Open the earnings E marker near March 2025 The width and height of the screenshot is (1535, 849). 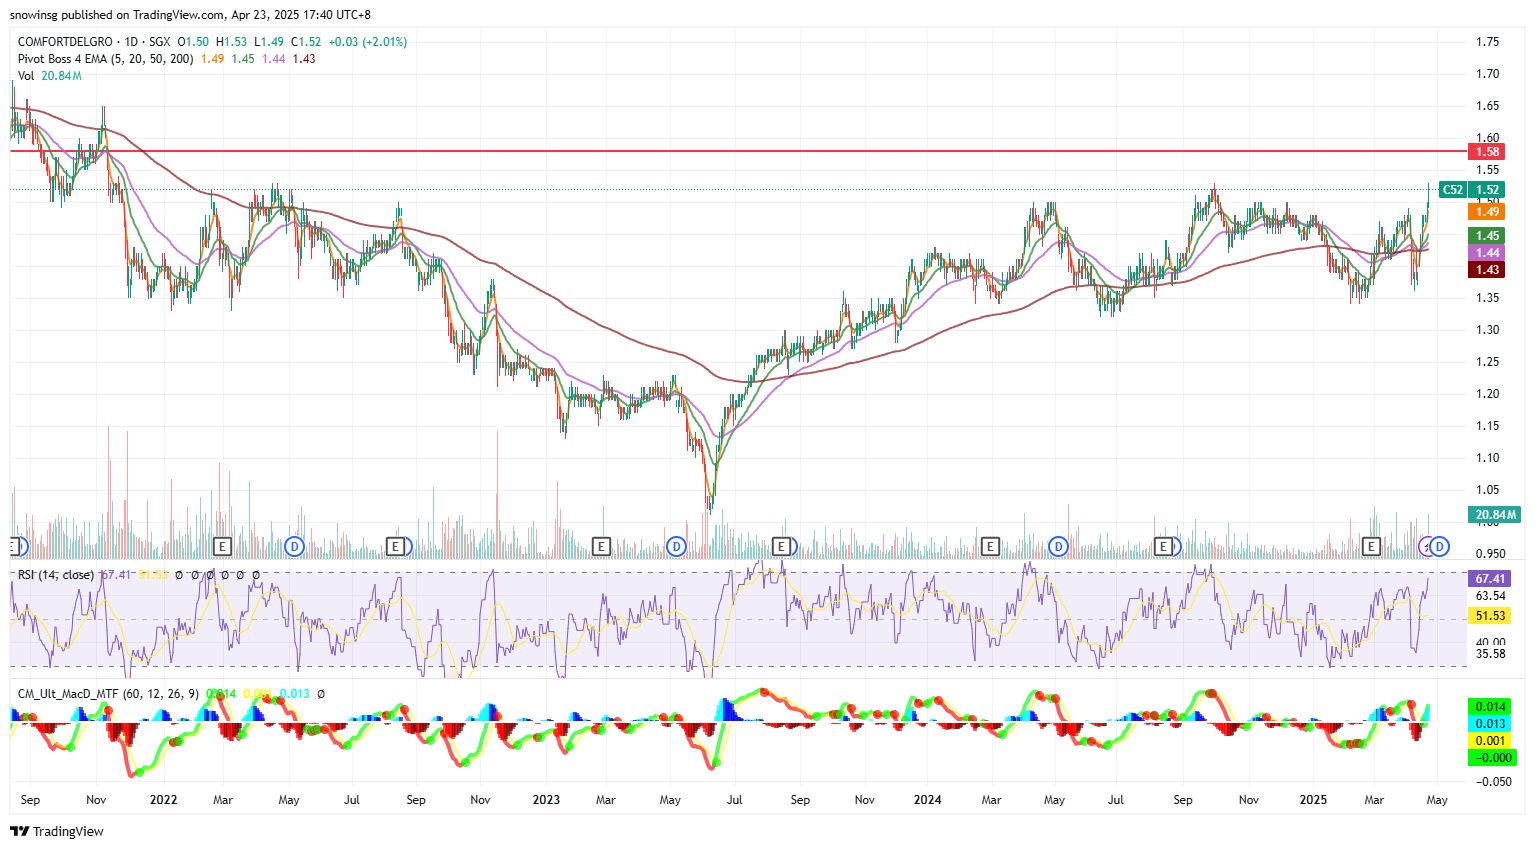pyautogui.click(x=1372, y=546)
